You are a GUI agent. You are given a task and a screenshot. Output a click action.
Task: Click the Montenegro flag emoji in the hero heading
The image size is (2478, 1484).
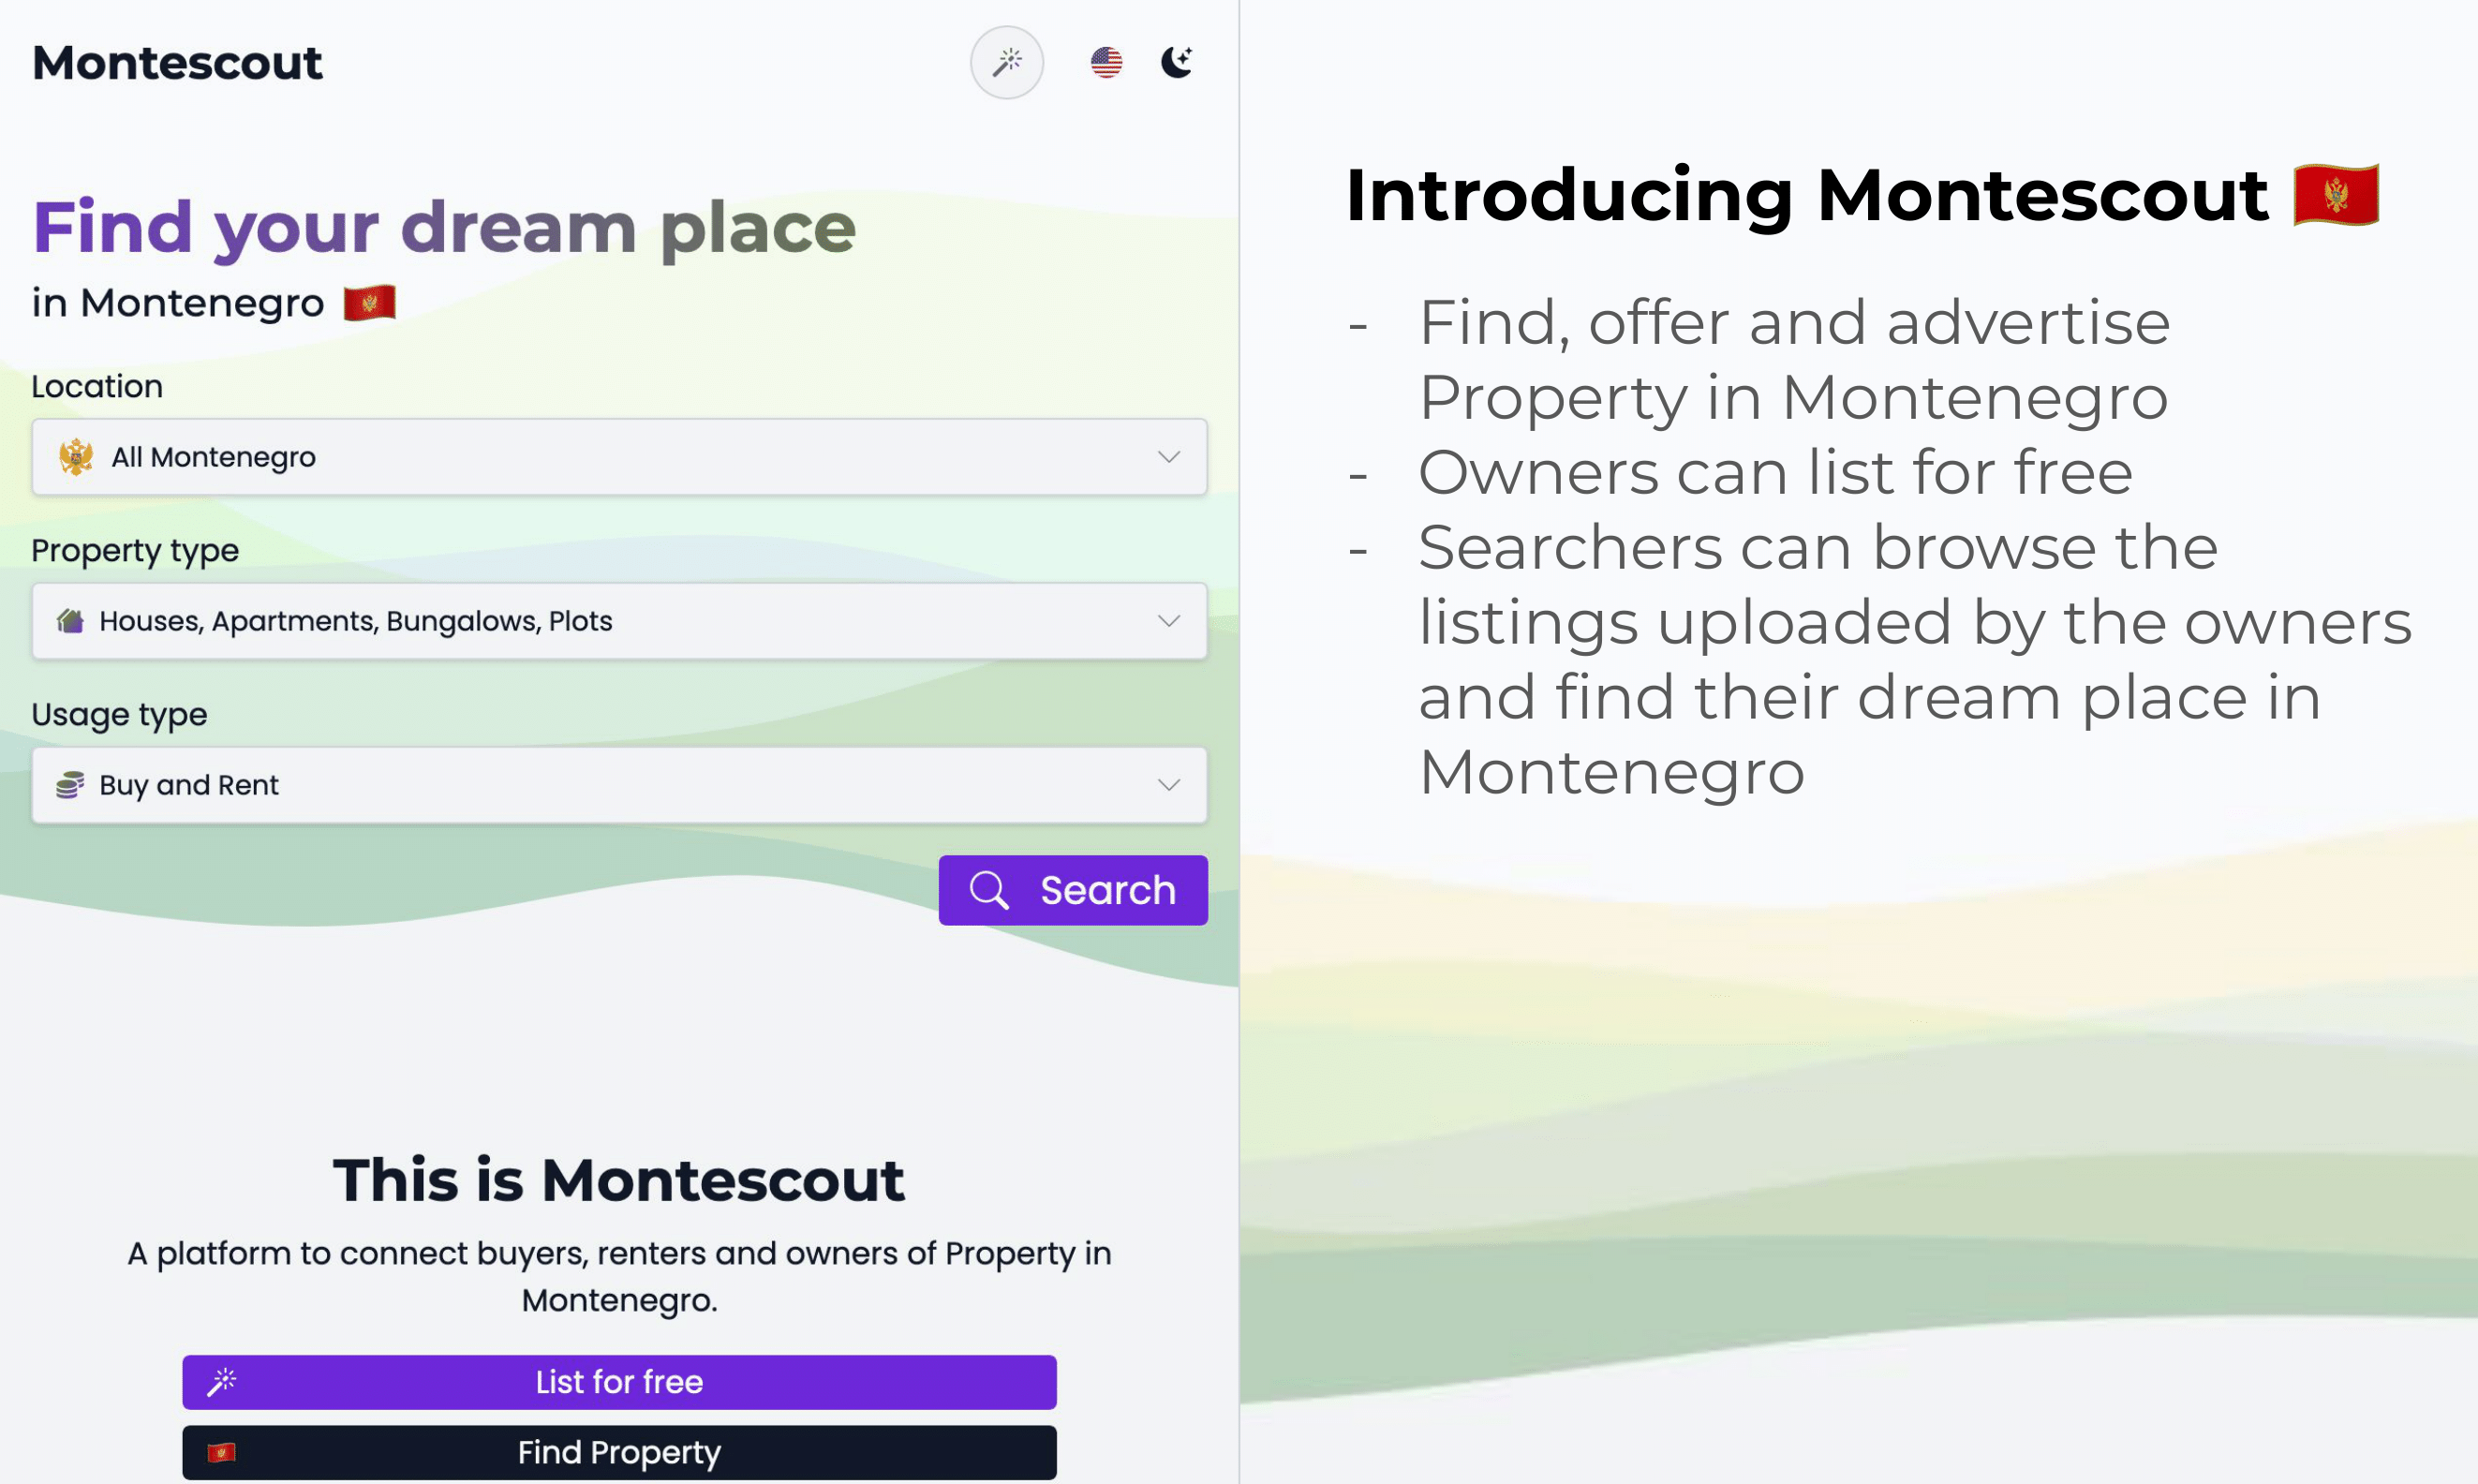[x=370, y=302]
